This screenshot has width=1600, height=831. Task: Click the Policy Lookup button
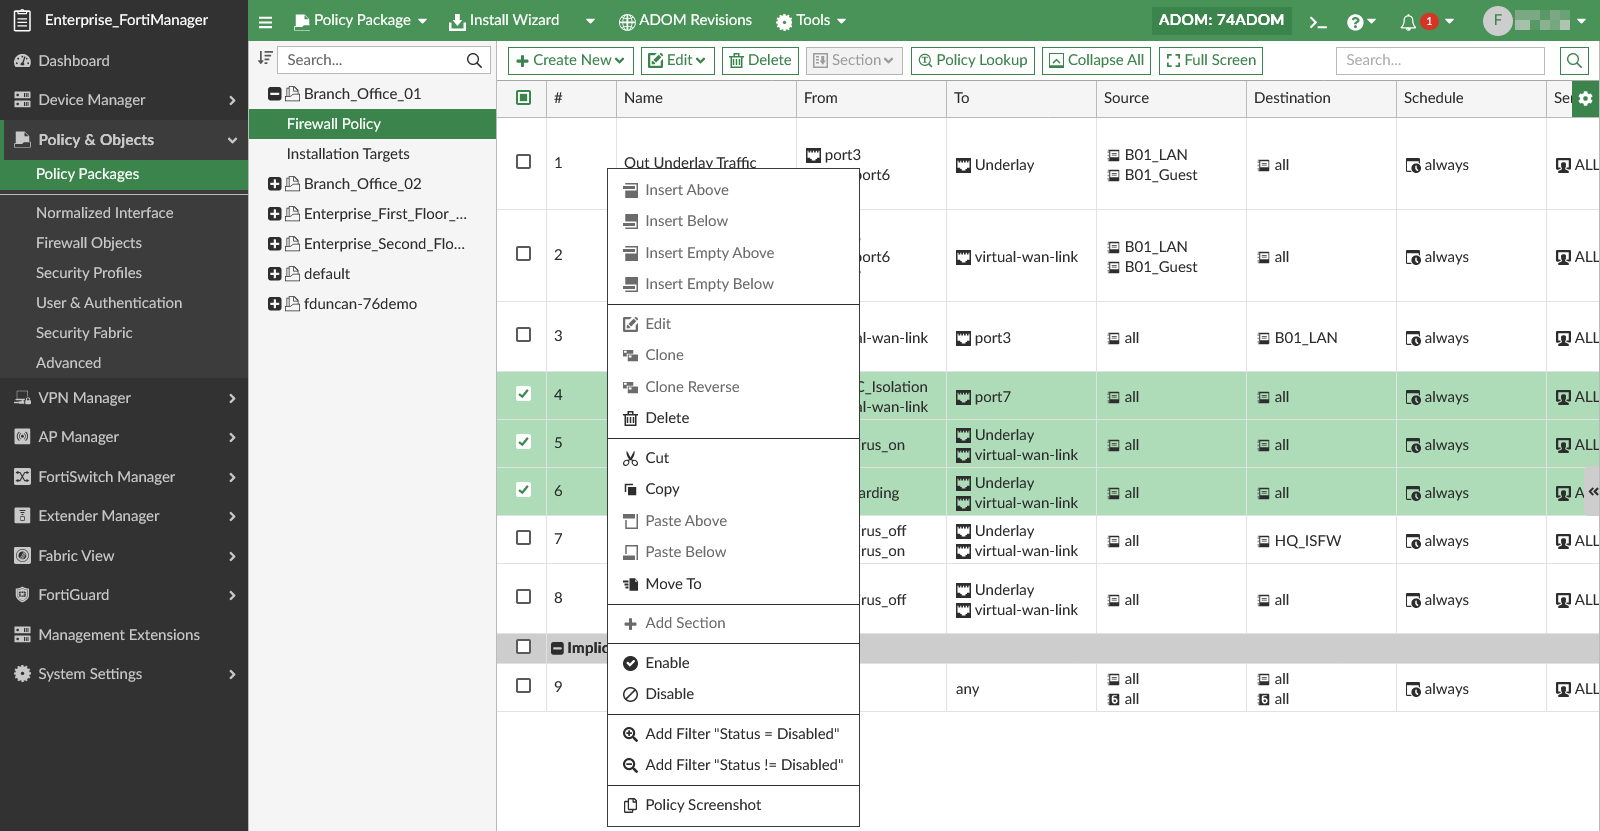click(973, 61)
